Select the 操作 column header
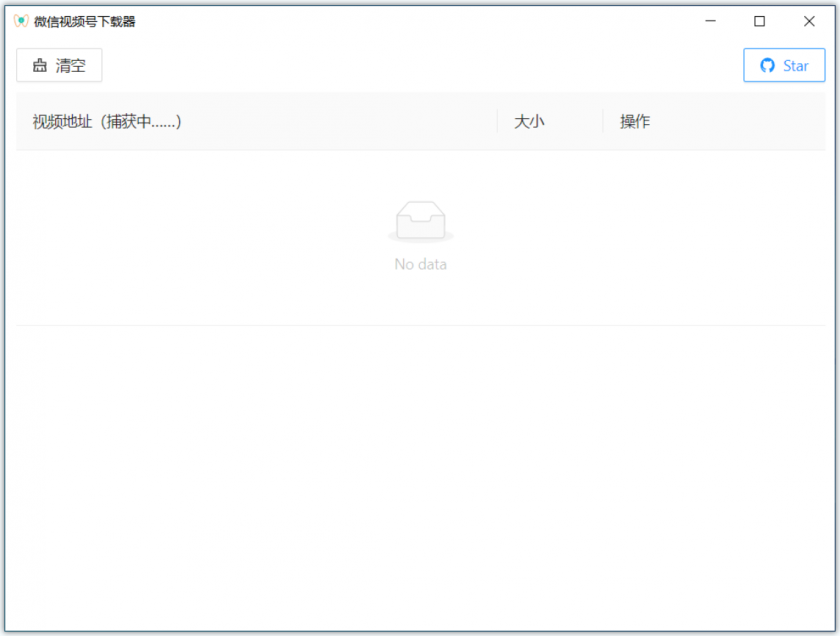840x636 pixels. pyautogui.click(x=635, y=121)
